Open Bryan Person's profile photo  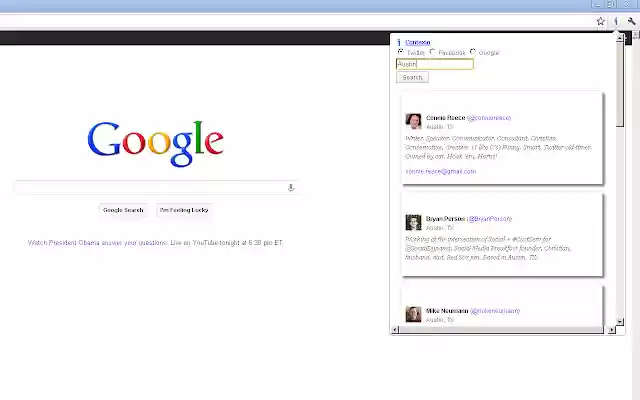[413, 222]
